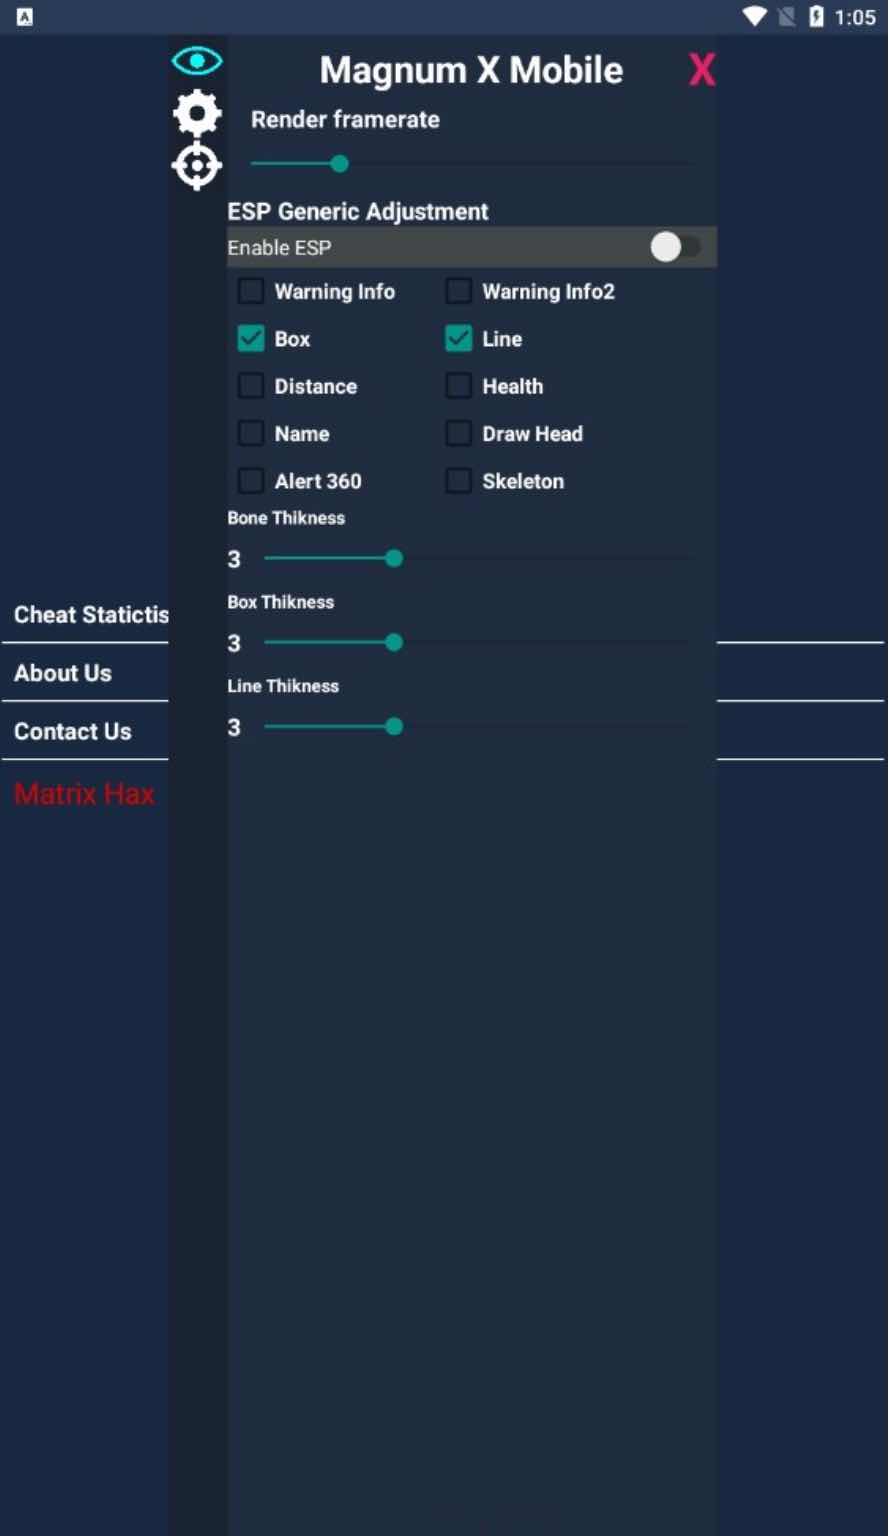The height and width of the screenshot is (1536, 890).
Task: Open the eye ESP visuals tab
Action: 197,61
